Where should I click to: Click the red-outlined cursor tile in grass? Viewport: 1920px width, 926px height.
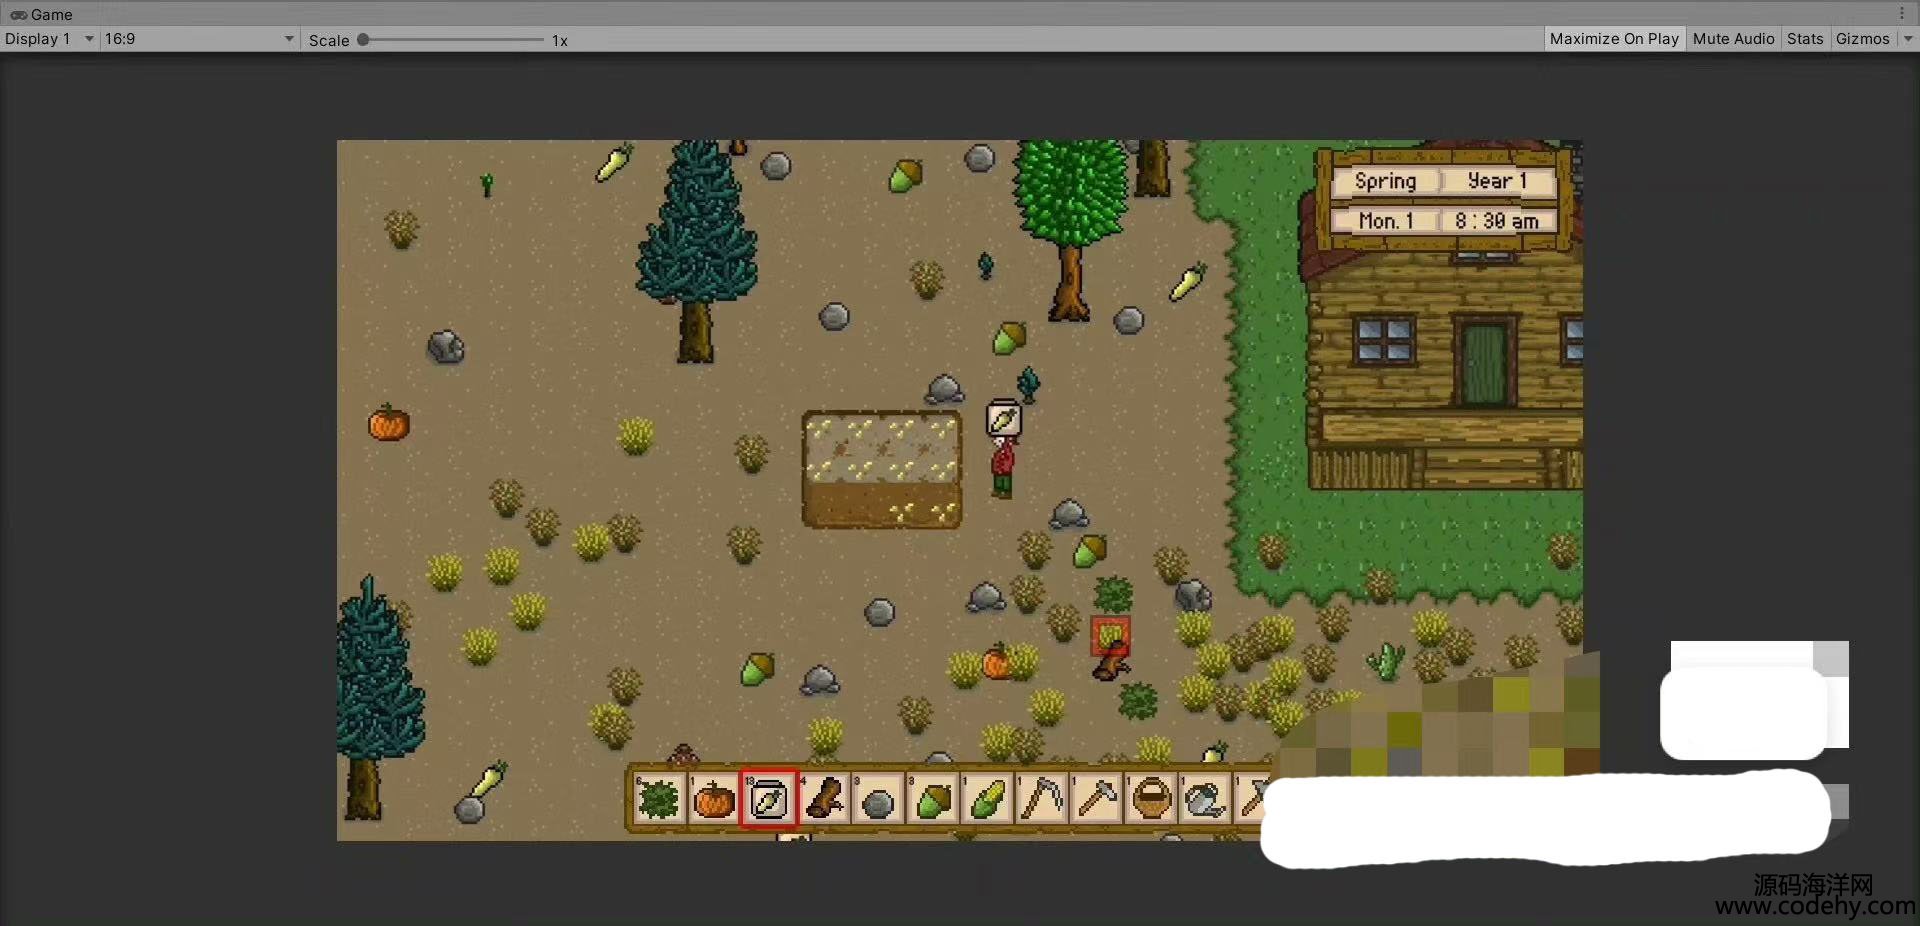[1110, 635]
